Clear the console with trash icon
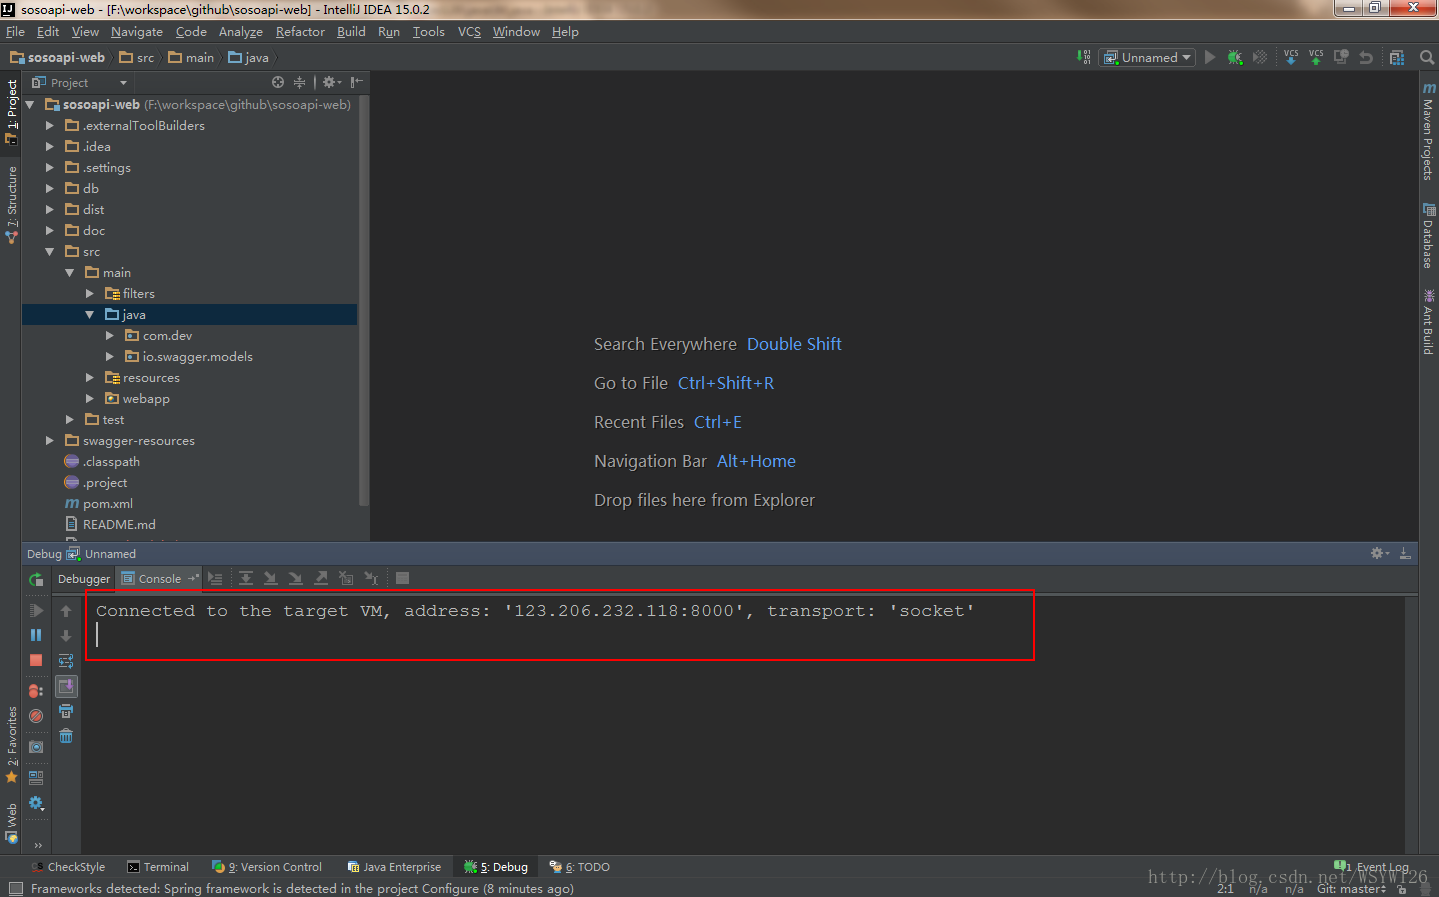1439x897 pixels. [x=66, y=736]
